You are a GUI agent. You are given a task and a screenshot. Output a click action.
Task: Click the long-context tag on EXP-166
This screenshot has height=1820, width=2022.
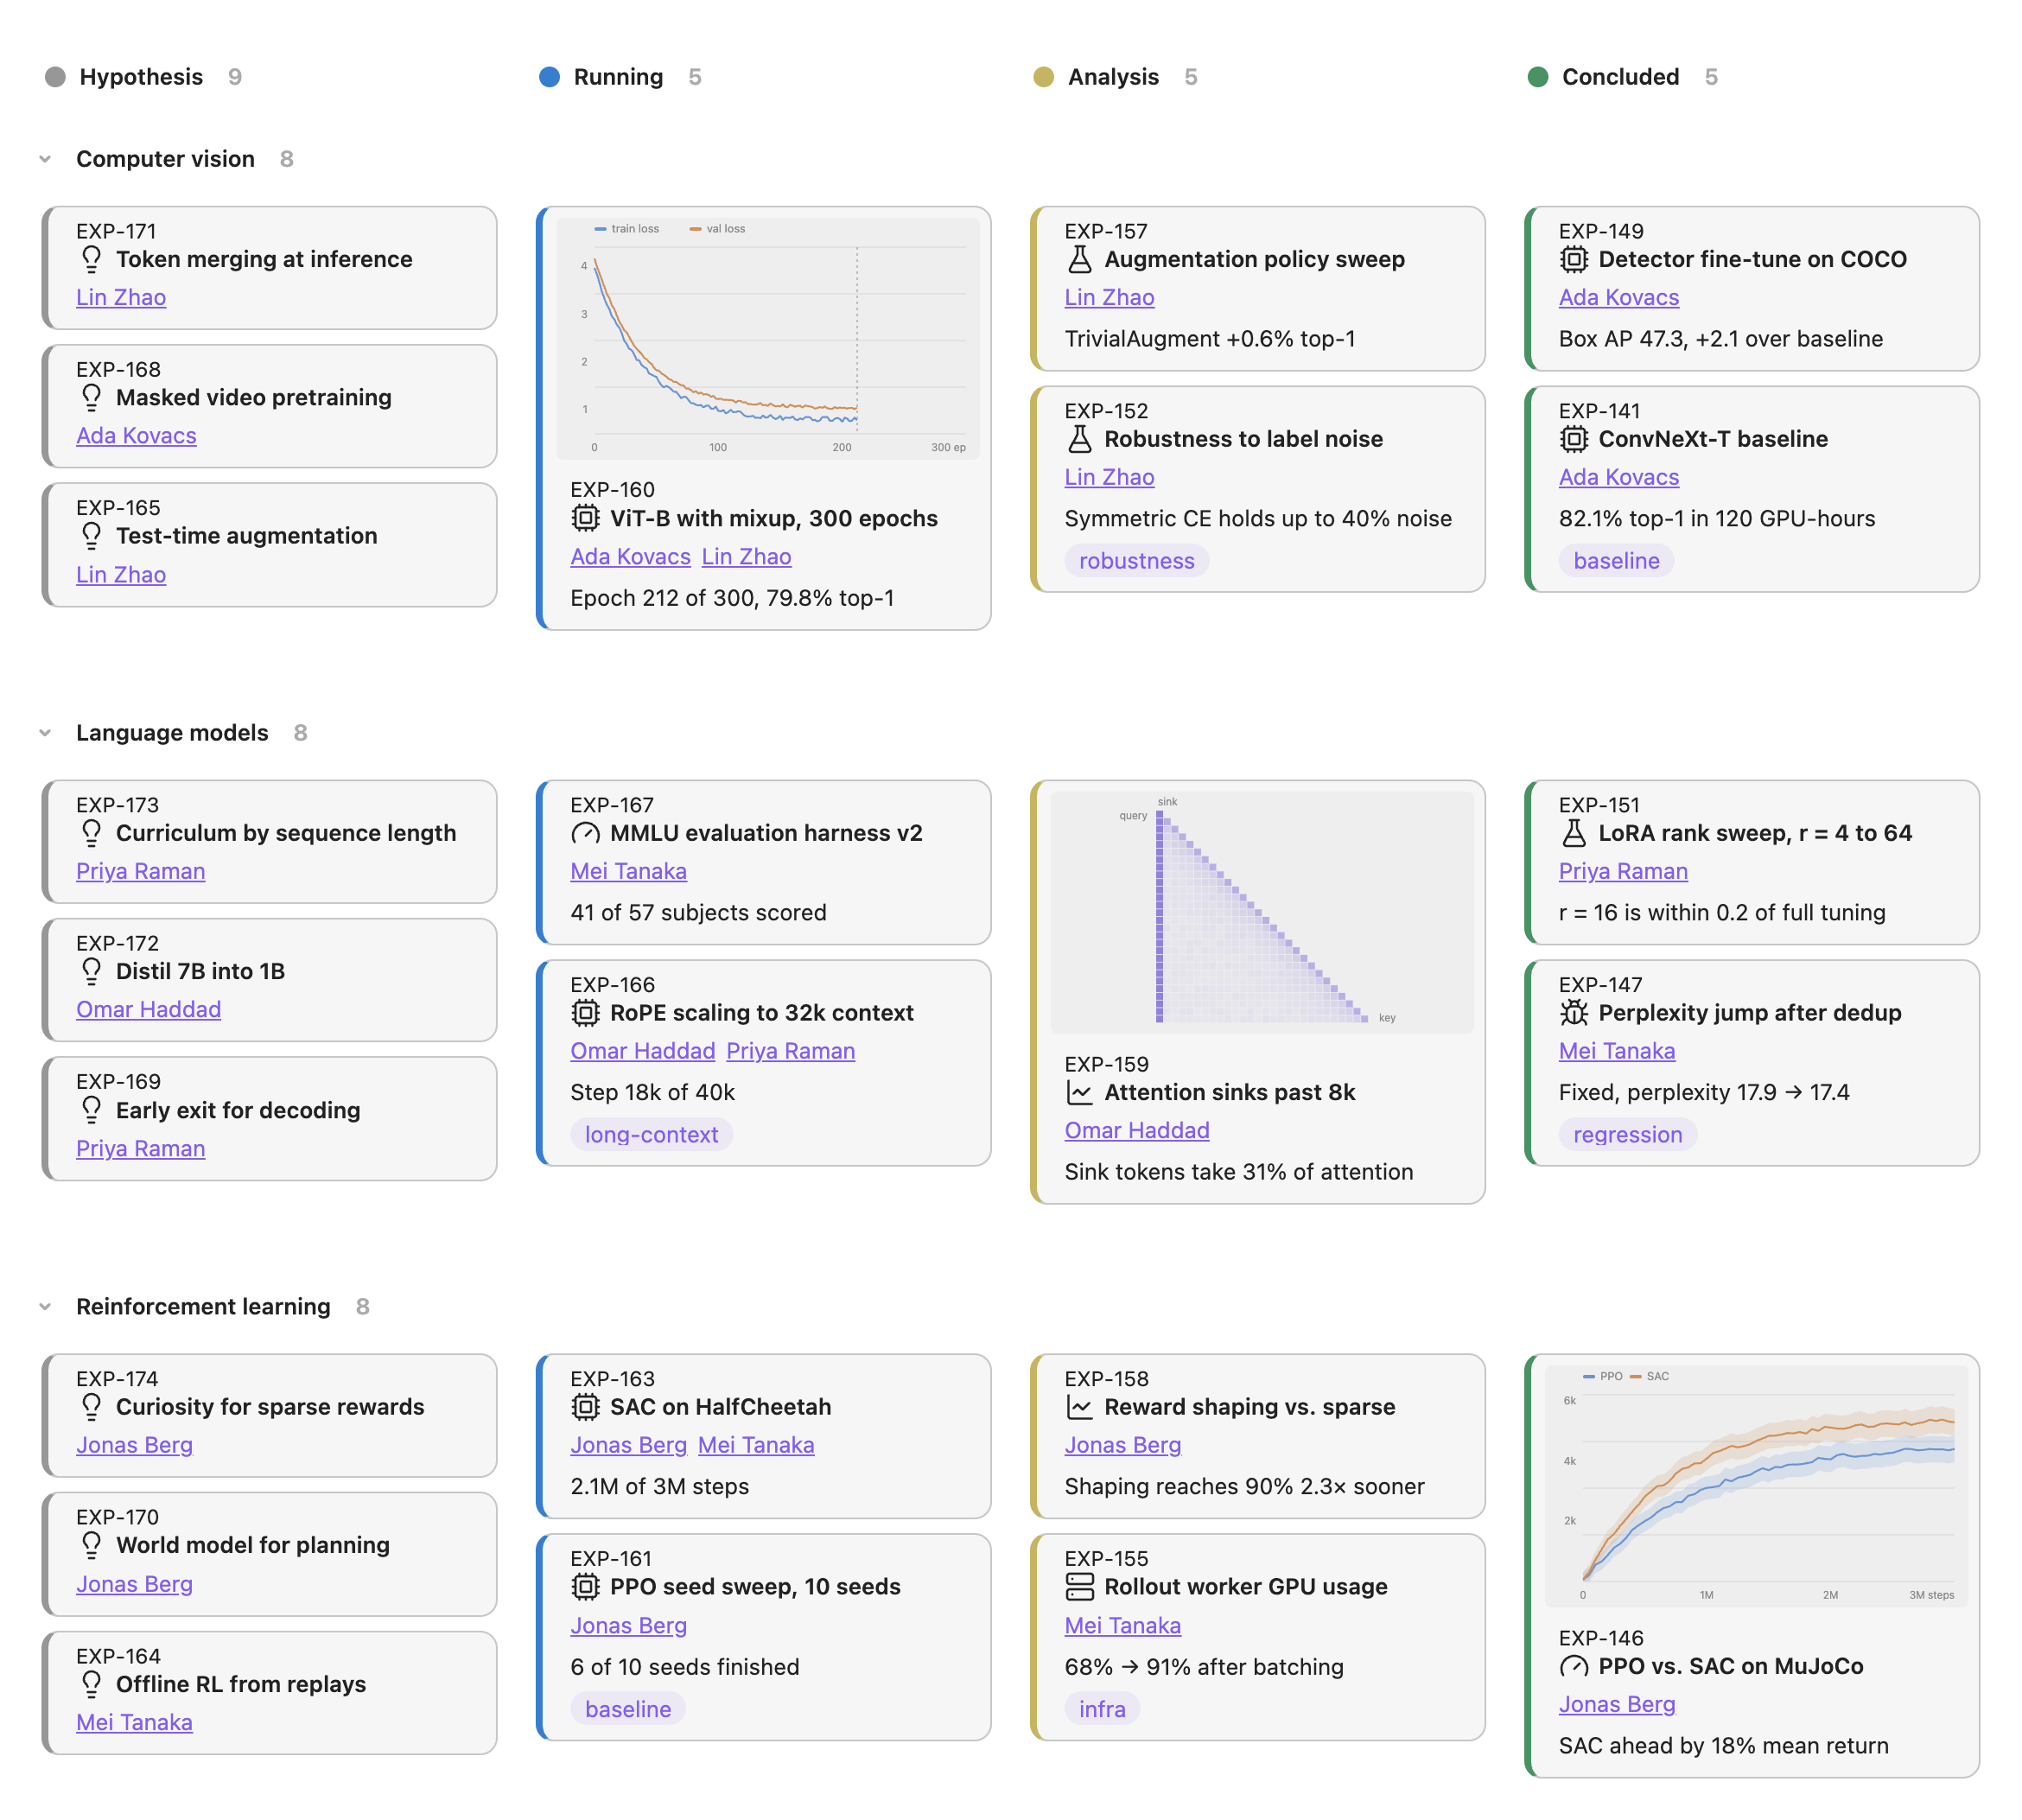coord(651,1135)
